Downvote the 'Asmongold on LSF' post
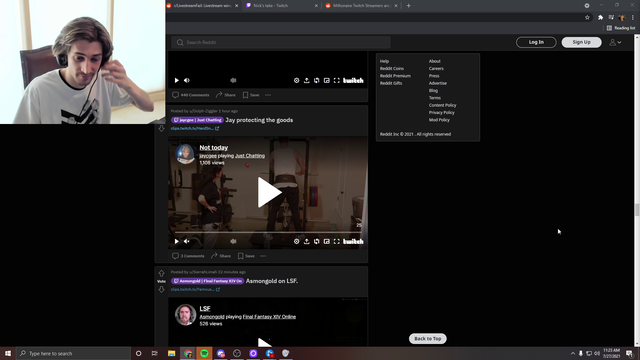 click(161, 289)
